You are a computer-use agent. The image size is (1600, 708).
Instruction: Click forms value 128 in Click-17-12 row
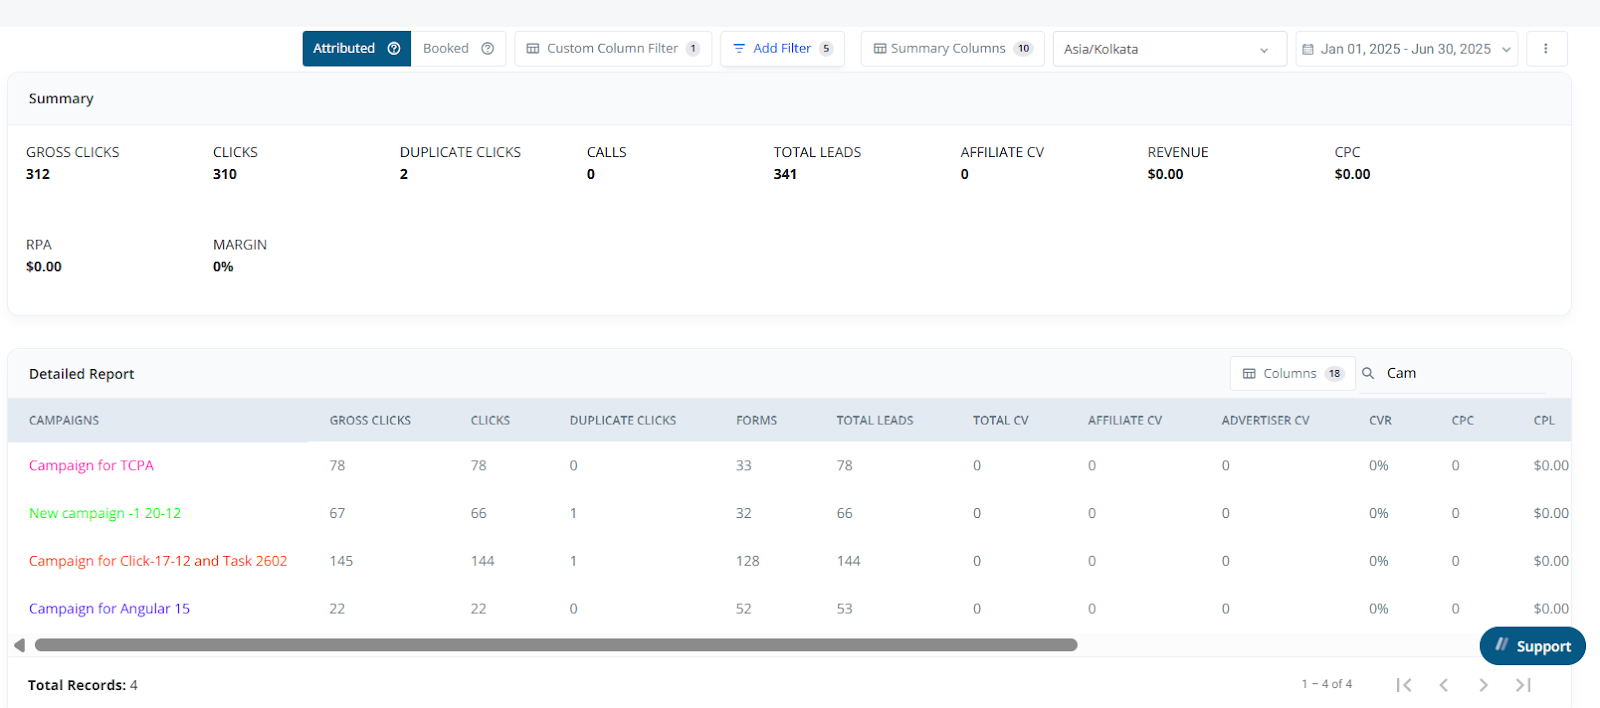(748, 561)
